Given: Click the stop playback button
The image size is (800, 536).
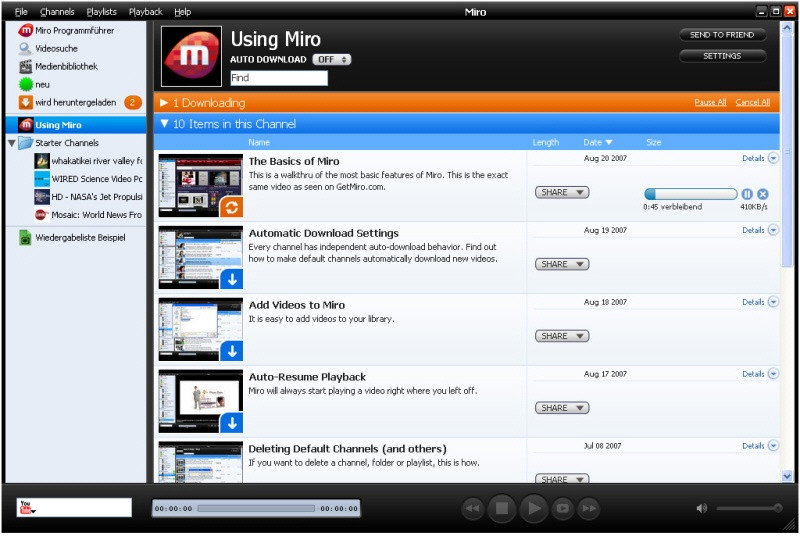Looking at the screenshot, I should coord(502,508).
